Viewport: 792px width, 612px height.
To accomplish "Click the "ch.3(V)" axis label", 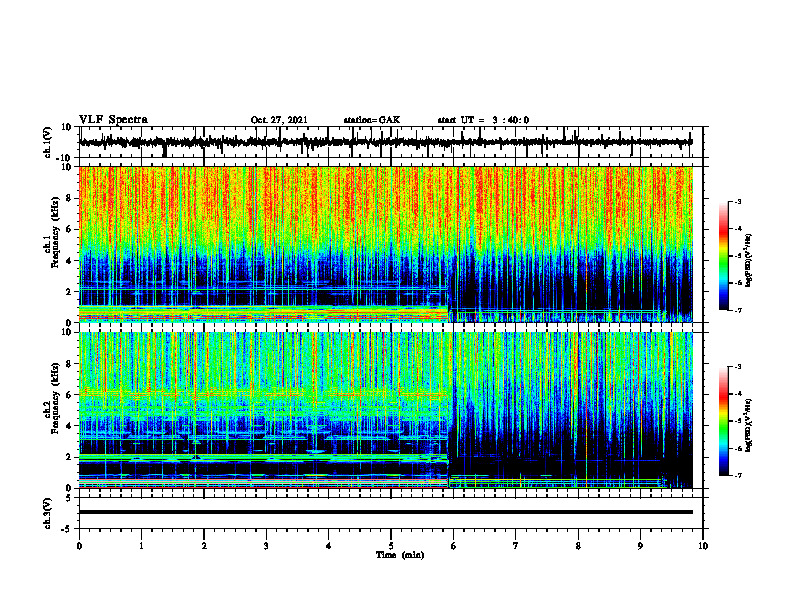I will point(48,514).
